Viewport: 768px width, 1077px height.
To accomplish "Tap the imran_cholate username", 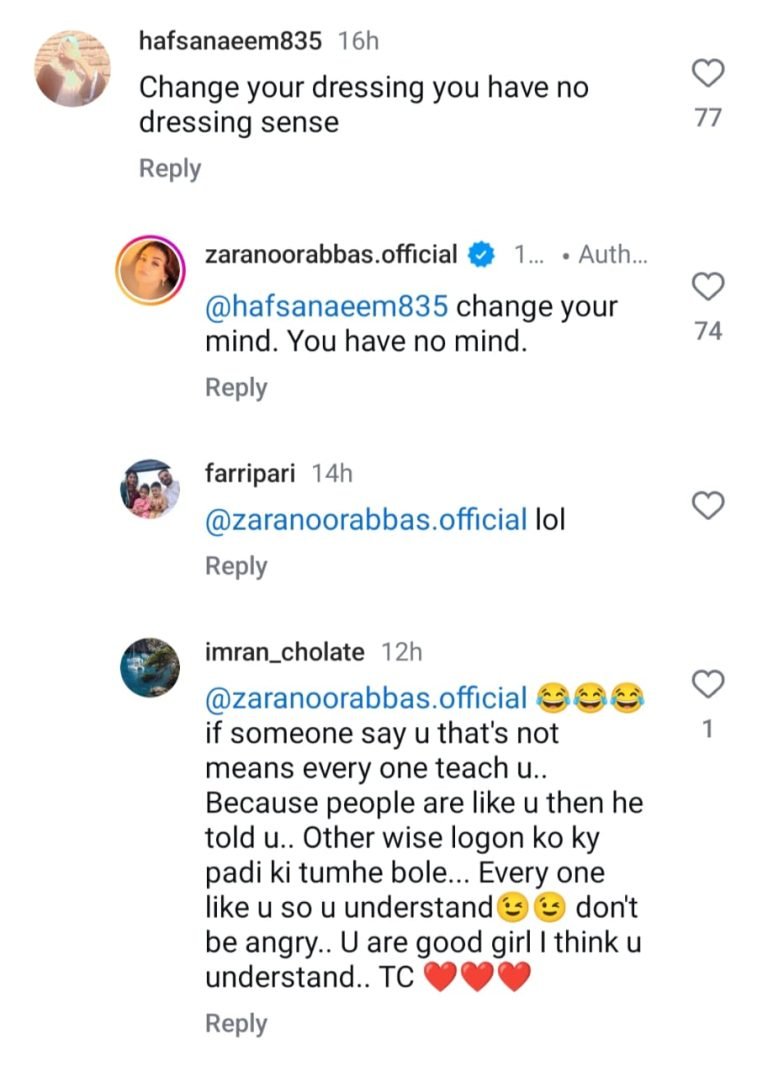I will pos(285,653).
